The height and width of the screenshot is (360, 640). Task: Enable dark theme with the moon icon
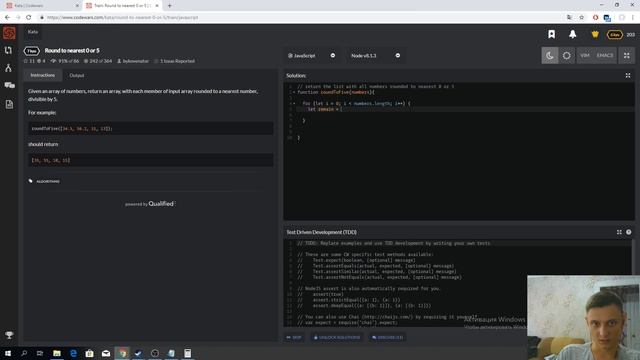coord(550,56)
